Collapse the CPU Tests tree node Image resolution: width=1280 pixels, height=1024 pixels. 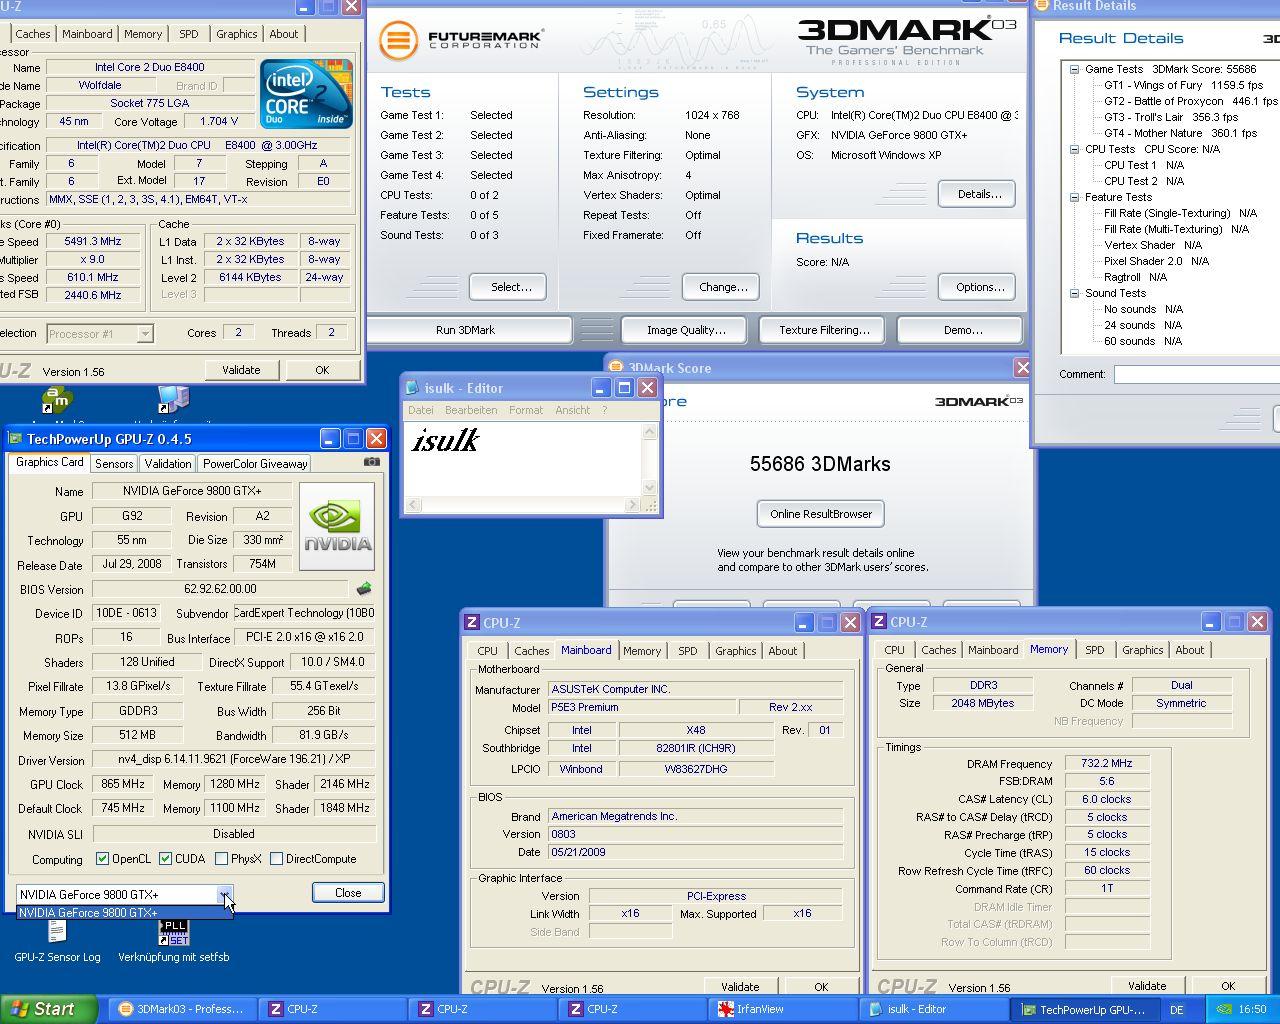point(1074,150)
